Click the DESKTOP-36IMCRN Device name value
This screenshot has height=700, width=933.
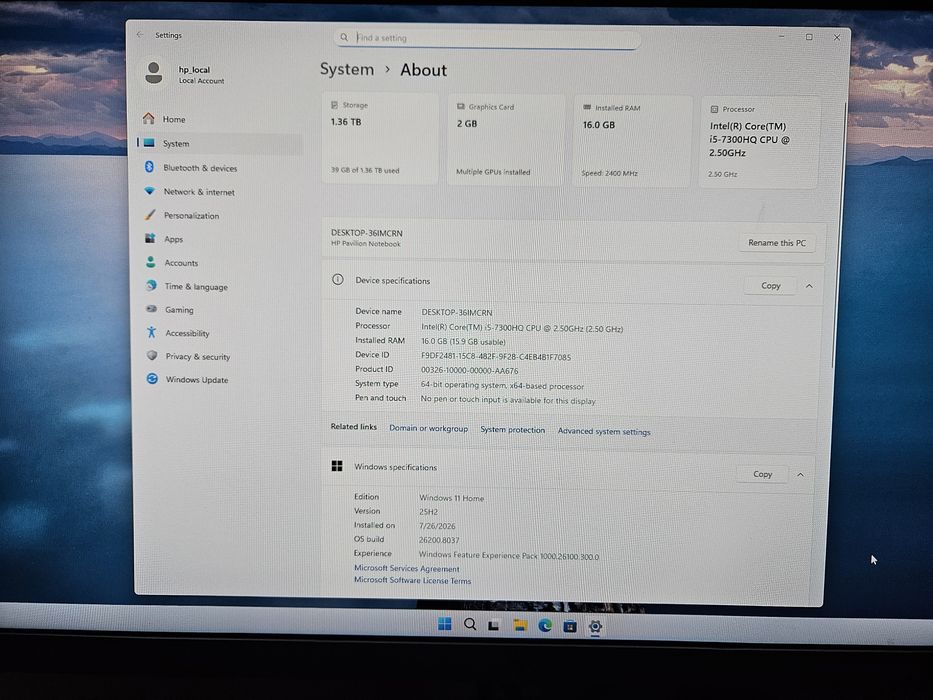point(456,312)
